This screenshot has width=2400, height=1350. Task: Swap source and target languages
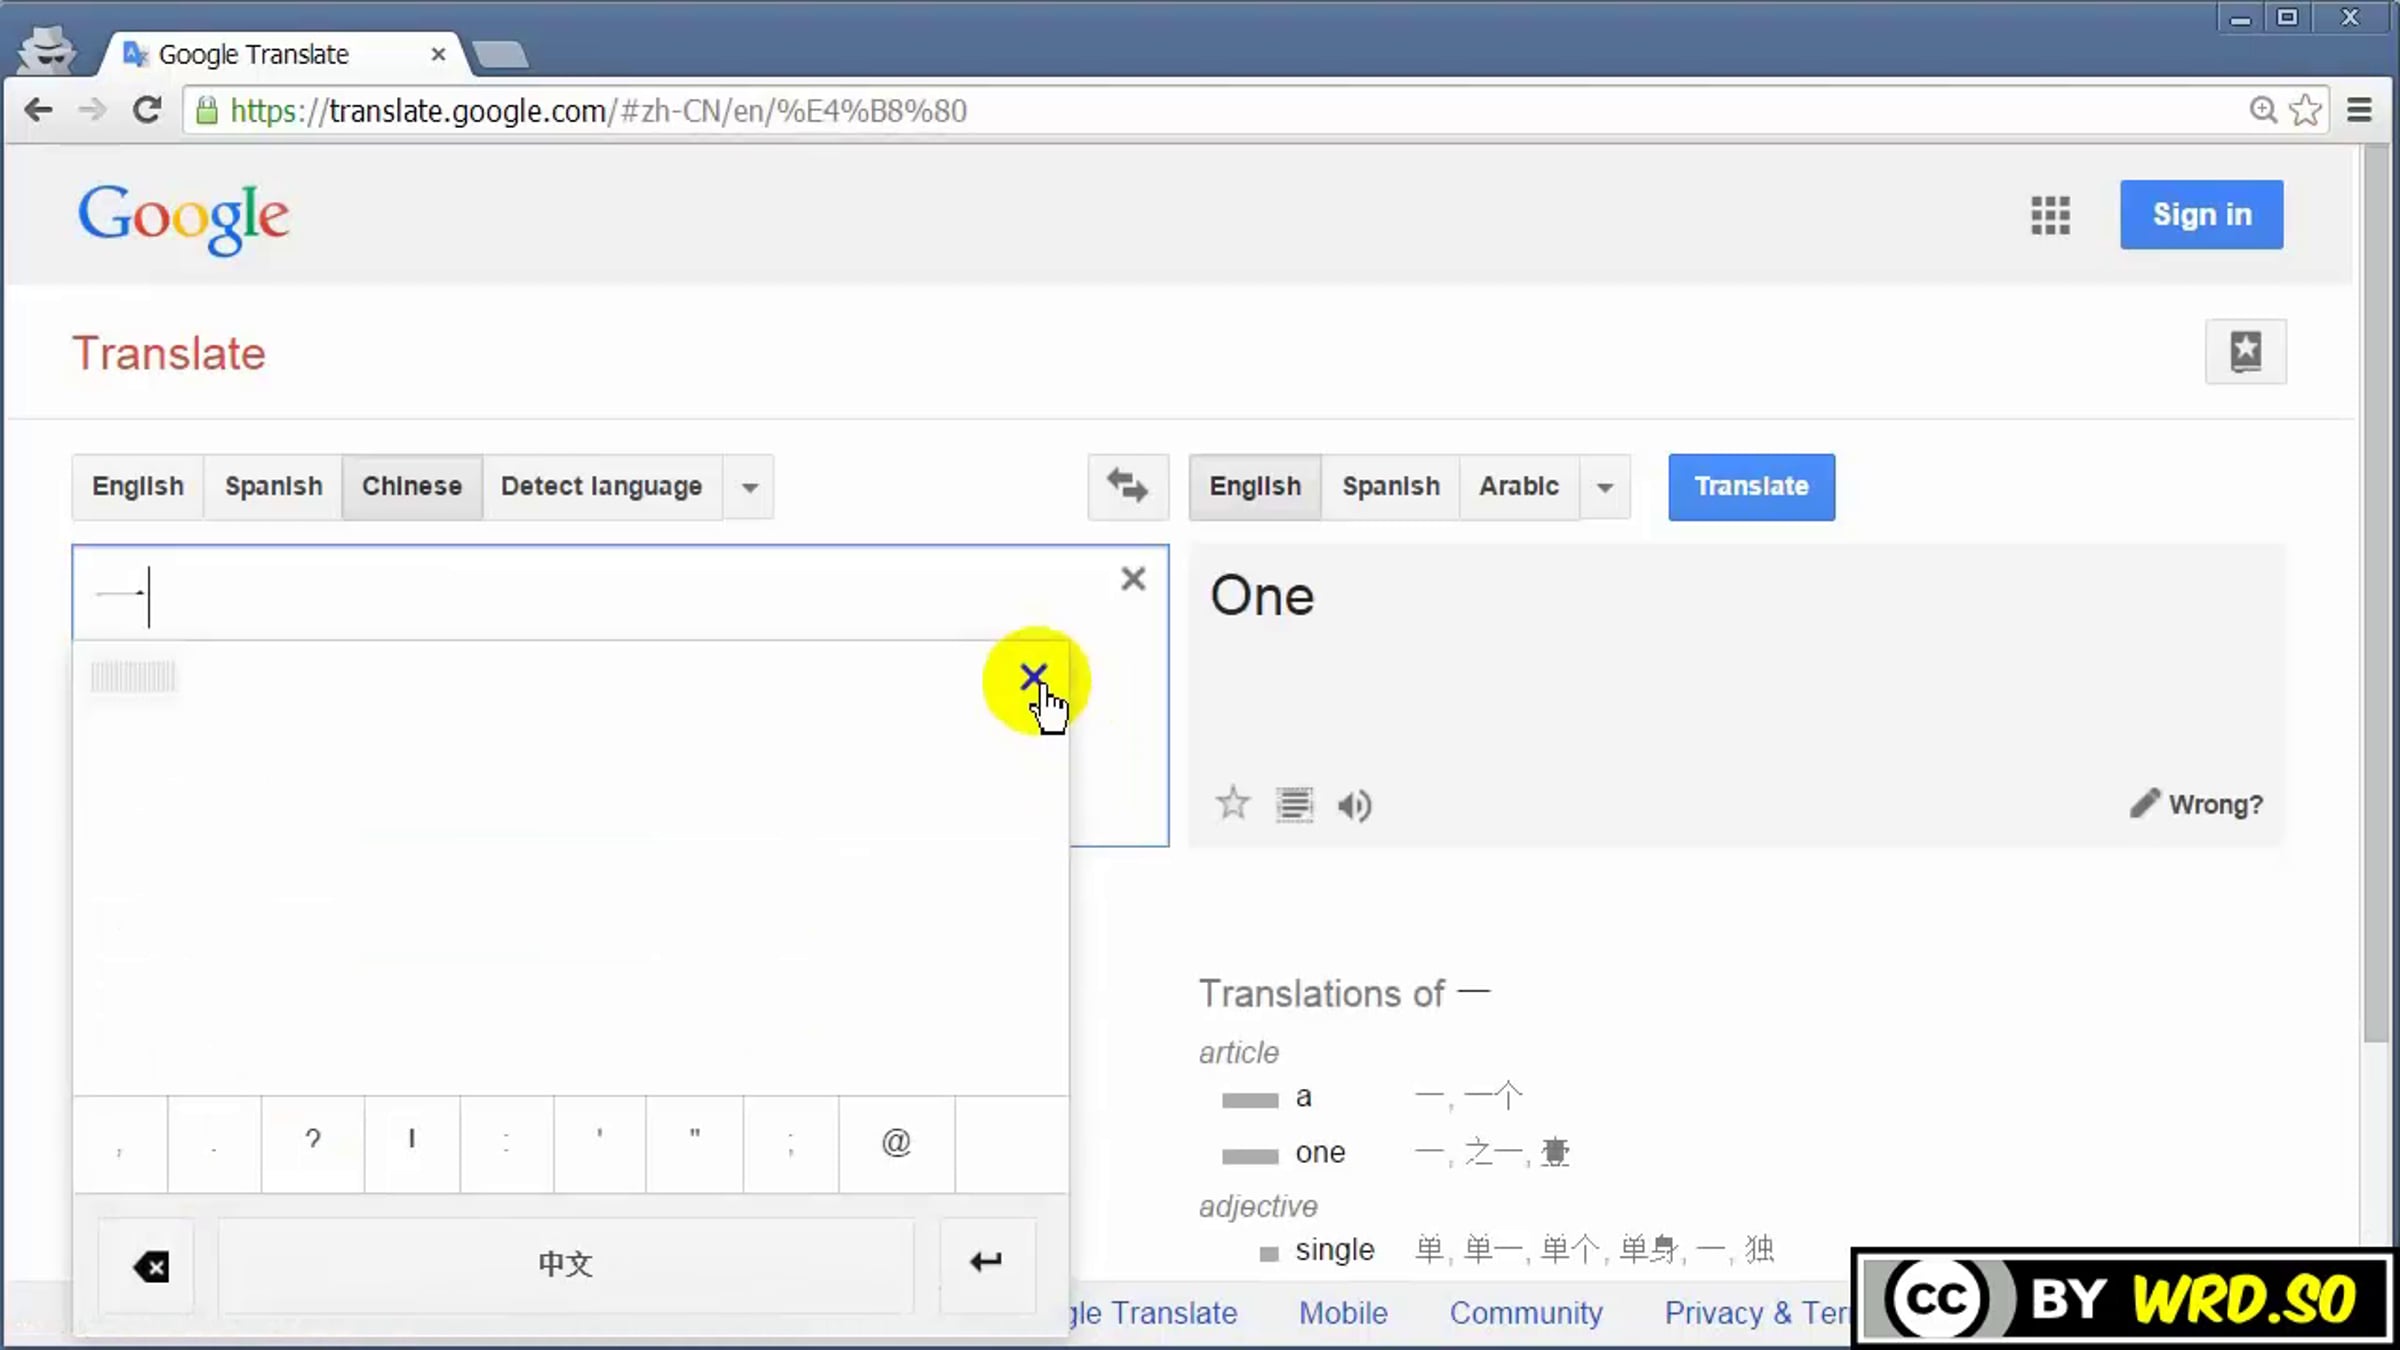pyautogui.click(x=1127, y=487)
